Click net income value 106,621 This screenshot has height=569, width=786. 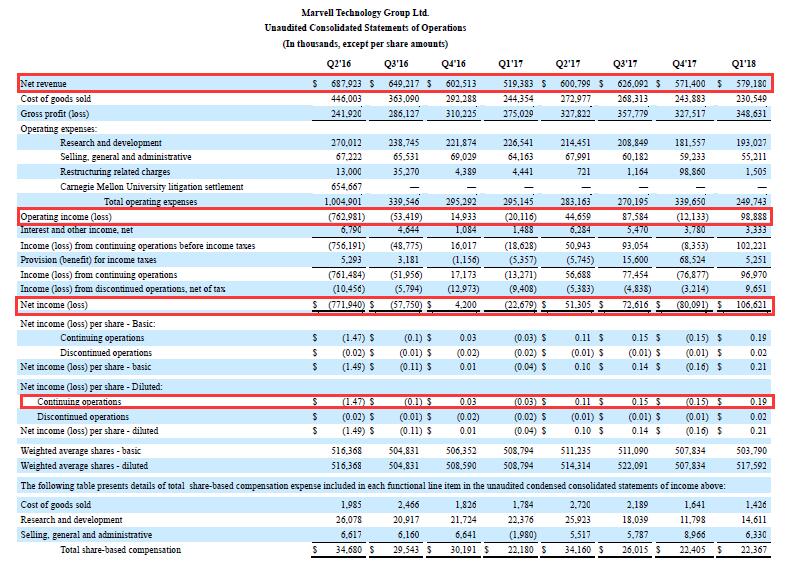pos(751,305)
